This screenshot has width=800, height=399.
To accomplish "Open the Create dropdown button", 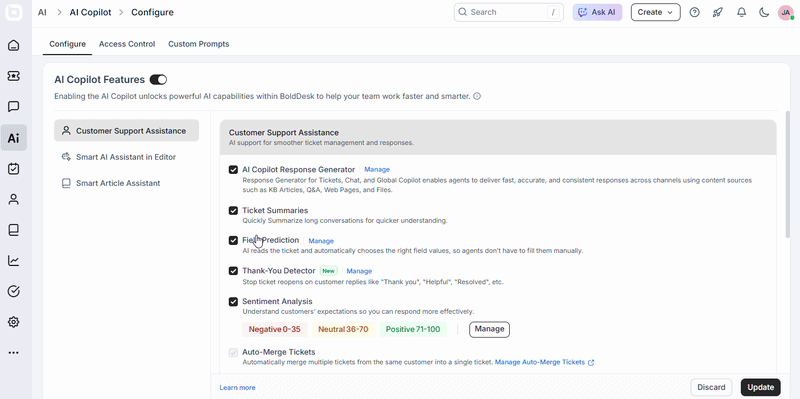I will pos(656,12).
